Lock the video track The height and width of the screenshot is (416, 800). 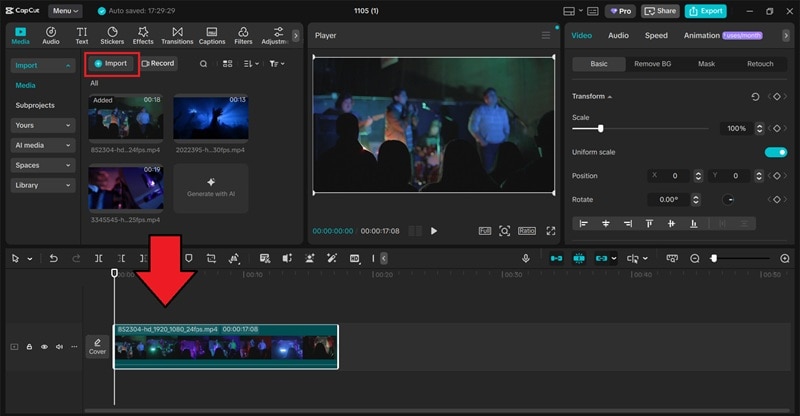[x=29, y=347]
